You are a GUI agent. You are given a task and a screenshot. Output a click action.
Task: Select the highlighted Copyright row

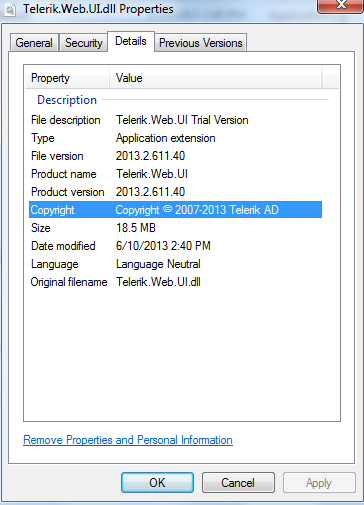[175, 210]
